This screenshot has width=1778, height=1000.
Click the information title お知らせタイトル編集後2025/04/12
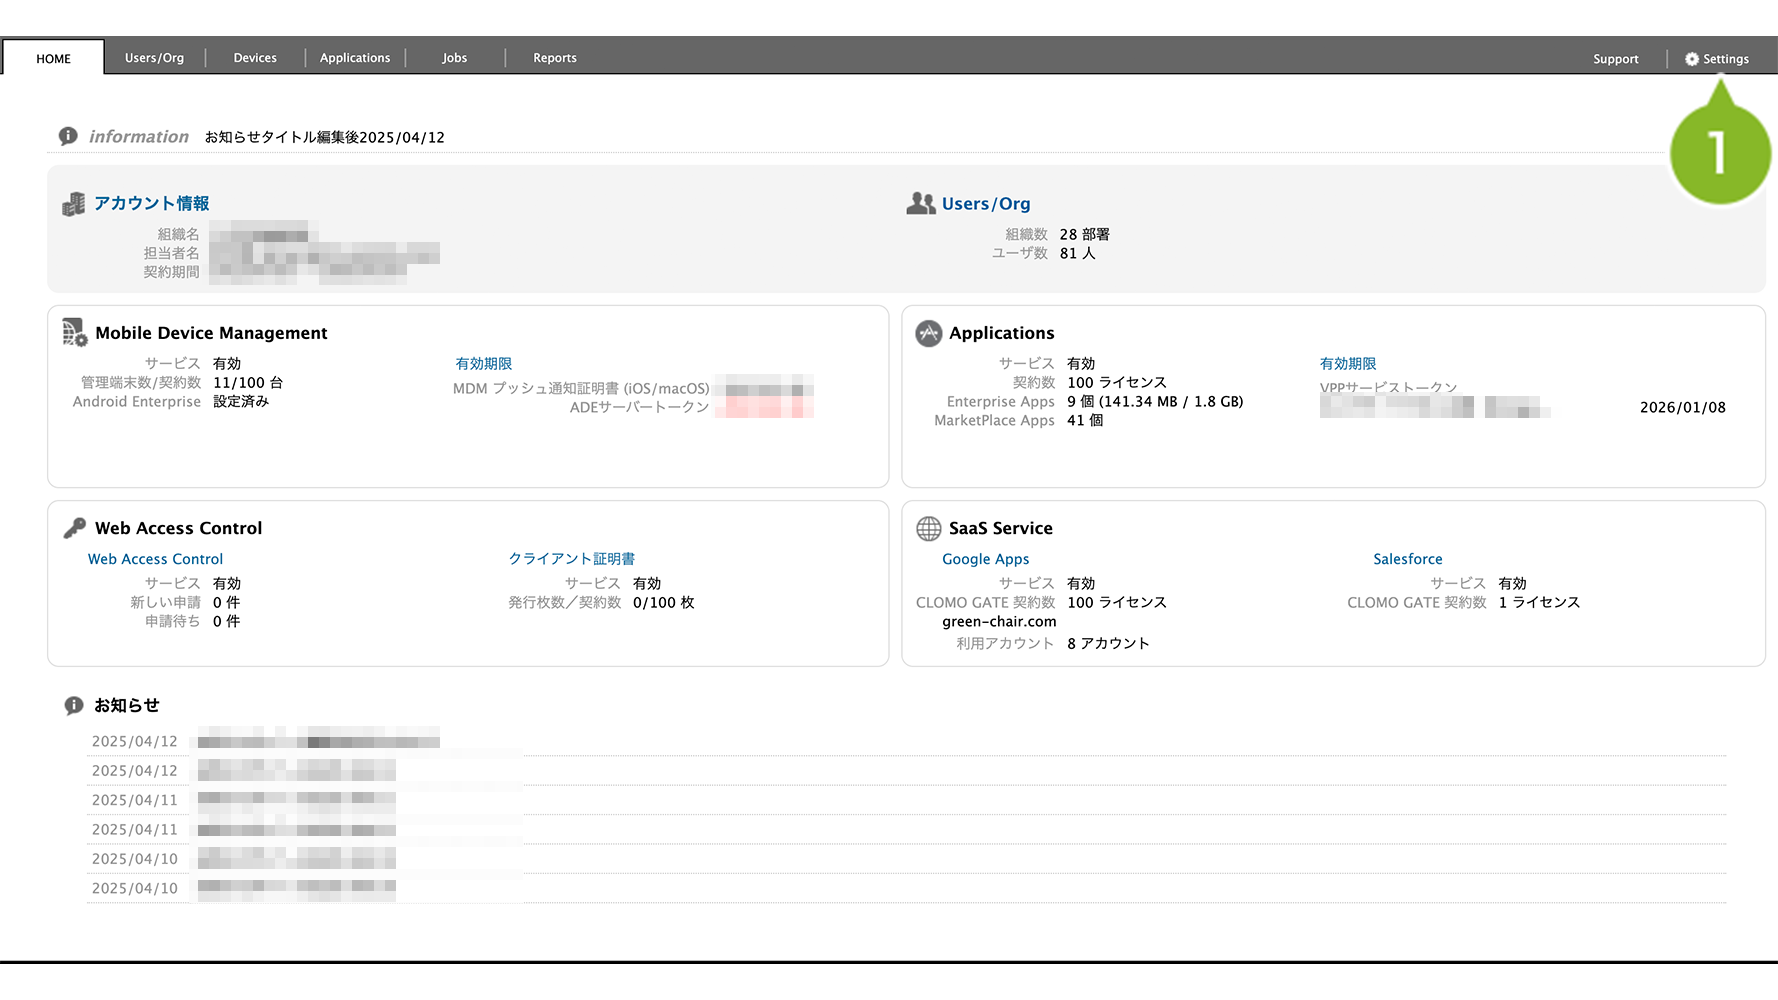pos(325,137)
